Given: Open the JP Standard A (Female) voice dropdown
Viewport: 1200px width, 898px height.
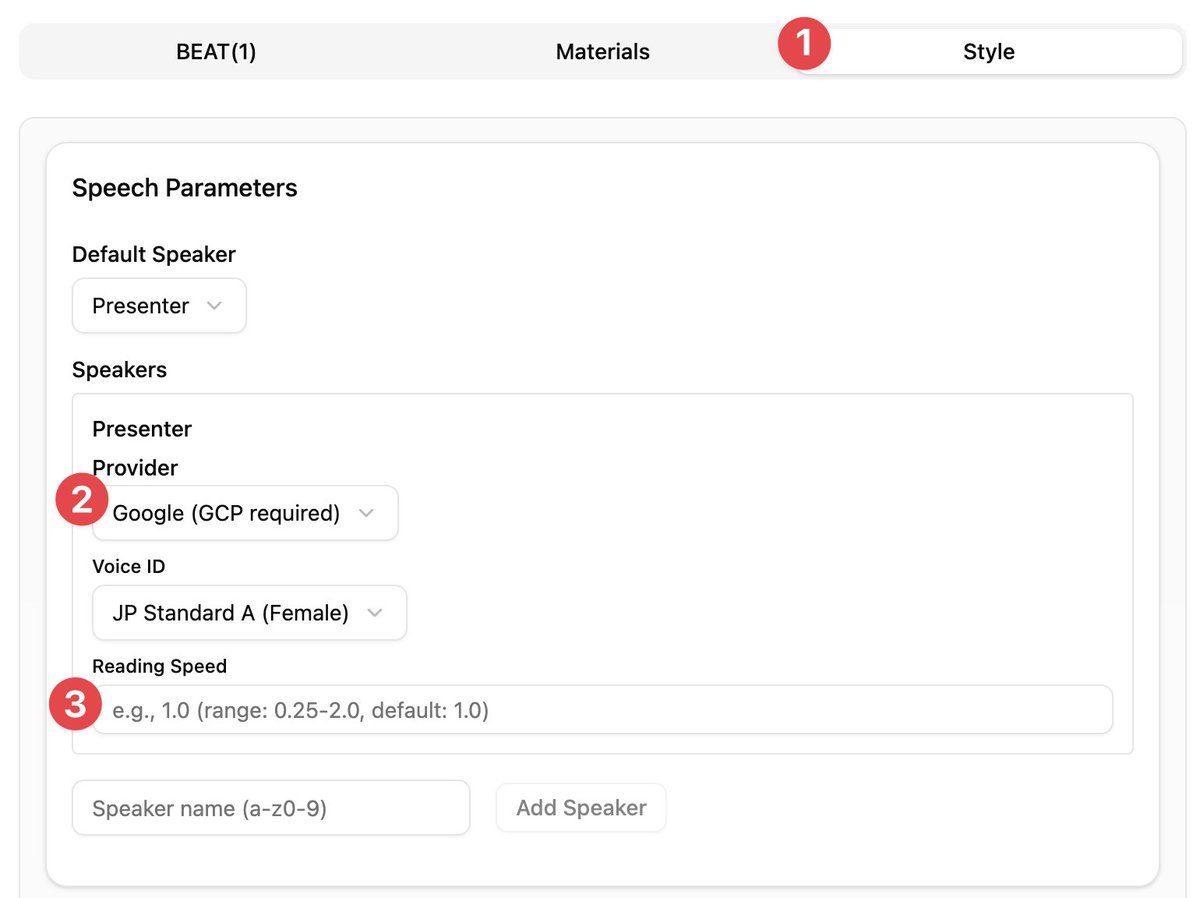Looking at the screenshot, I should [249, 613].
